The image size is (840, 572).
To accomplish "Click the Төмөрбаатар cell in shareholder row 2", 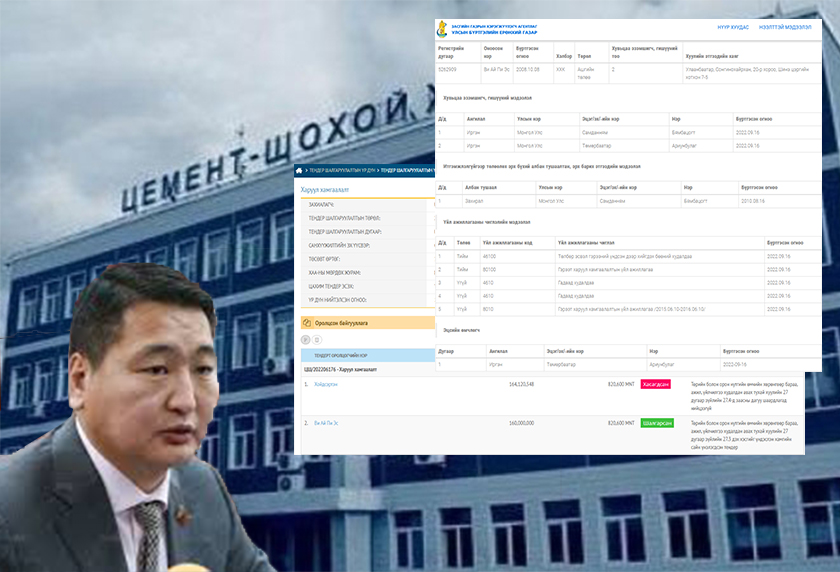I will point(596,146).
